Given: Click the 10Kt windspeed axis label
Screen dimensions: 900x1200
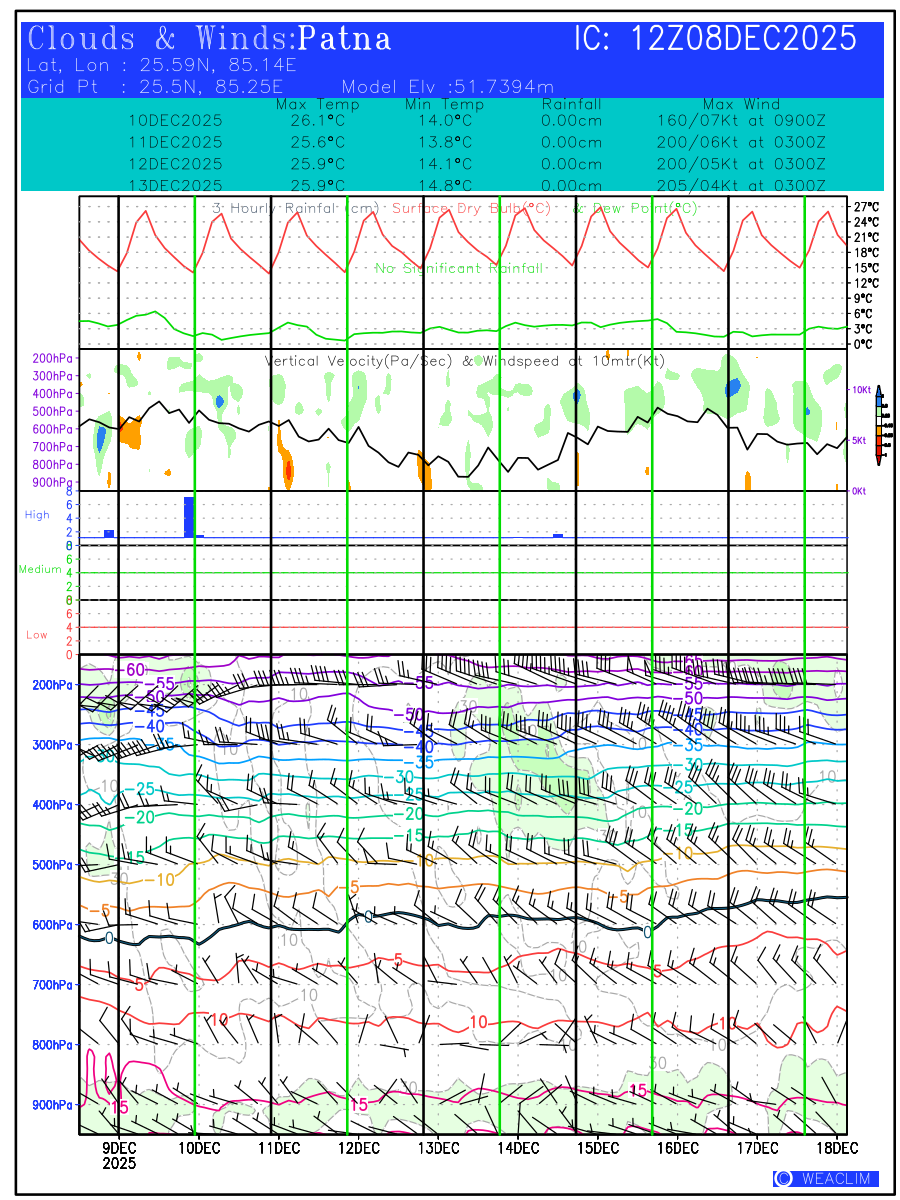Looking at the screenshot, I should pyautogui.click(x=859, y=389).
